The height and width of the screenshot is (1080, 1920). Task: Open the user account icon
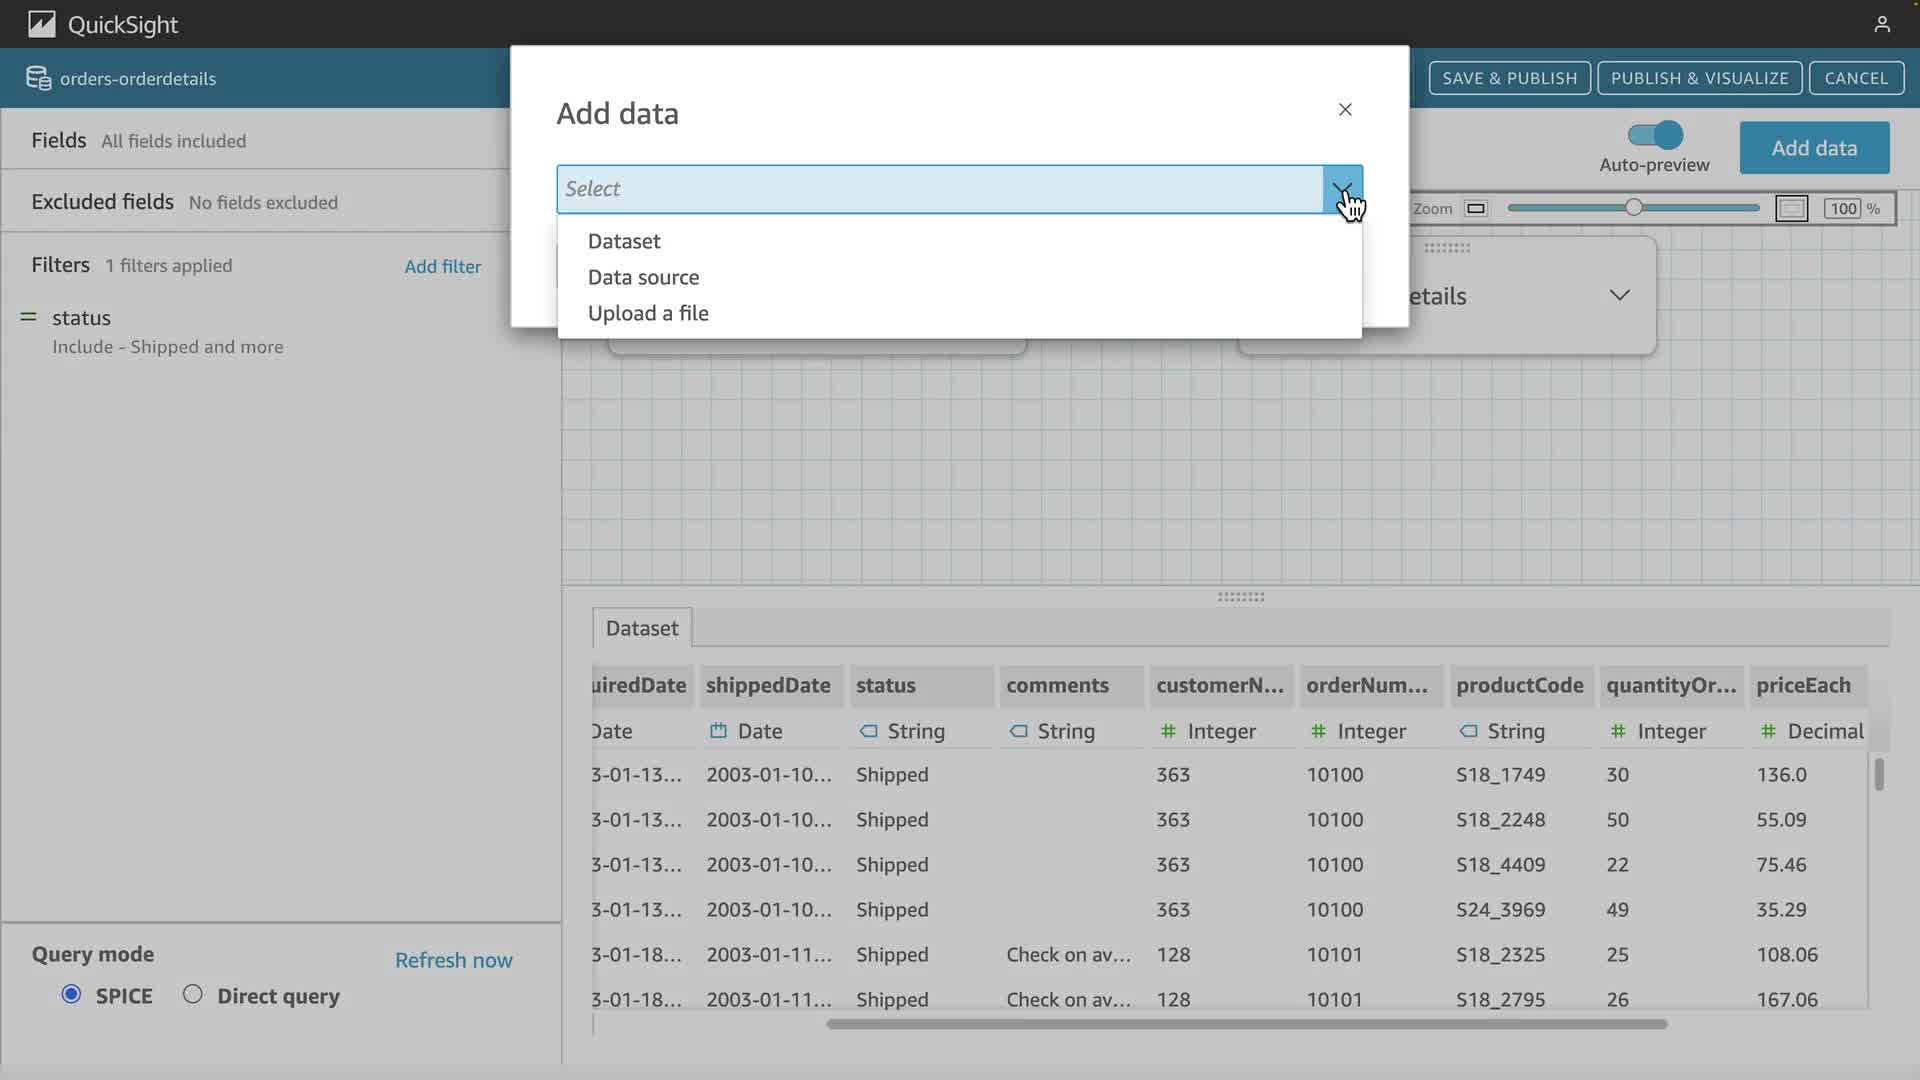coord(1881,24)
